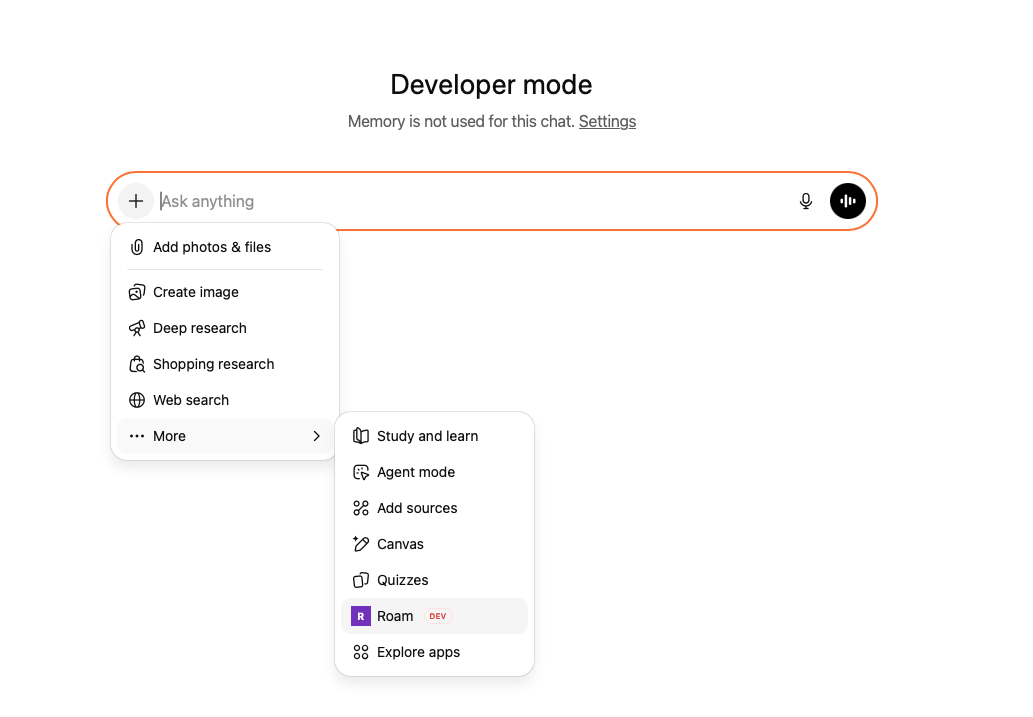
Task: Click the dictation microphone icon
Action: [806, 201]
